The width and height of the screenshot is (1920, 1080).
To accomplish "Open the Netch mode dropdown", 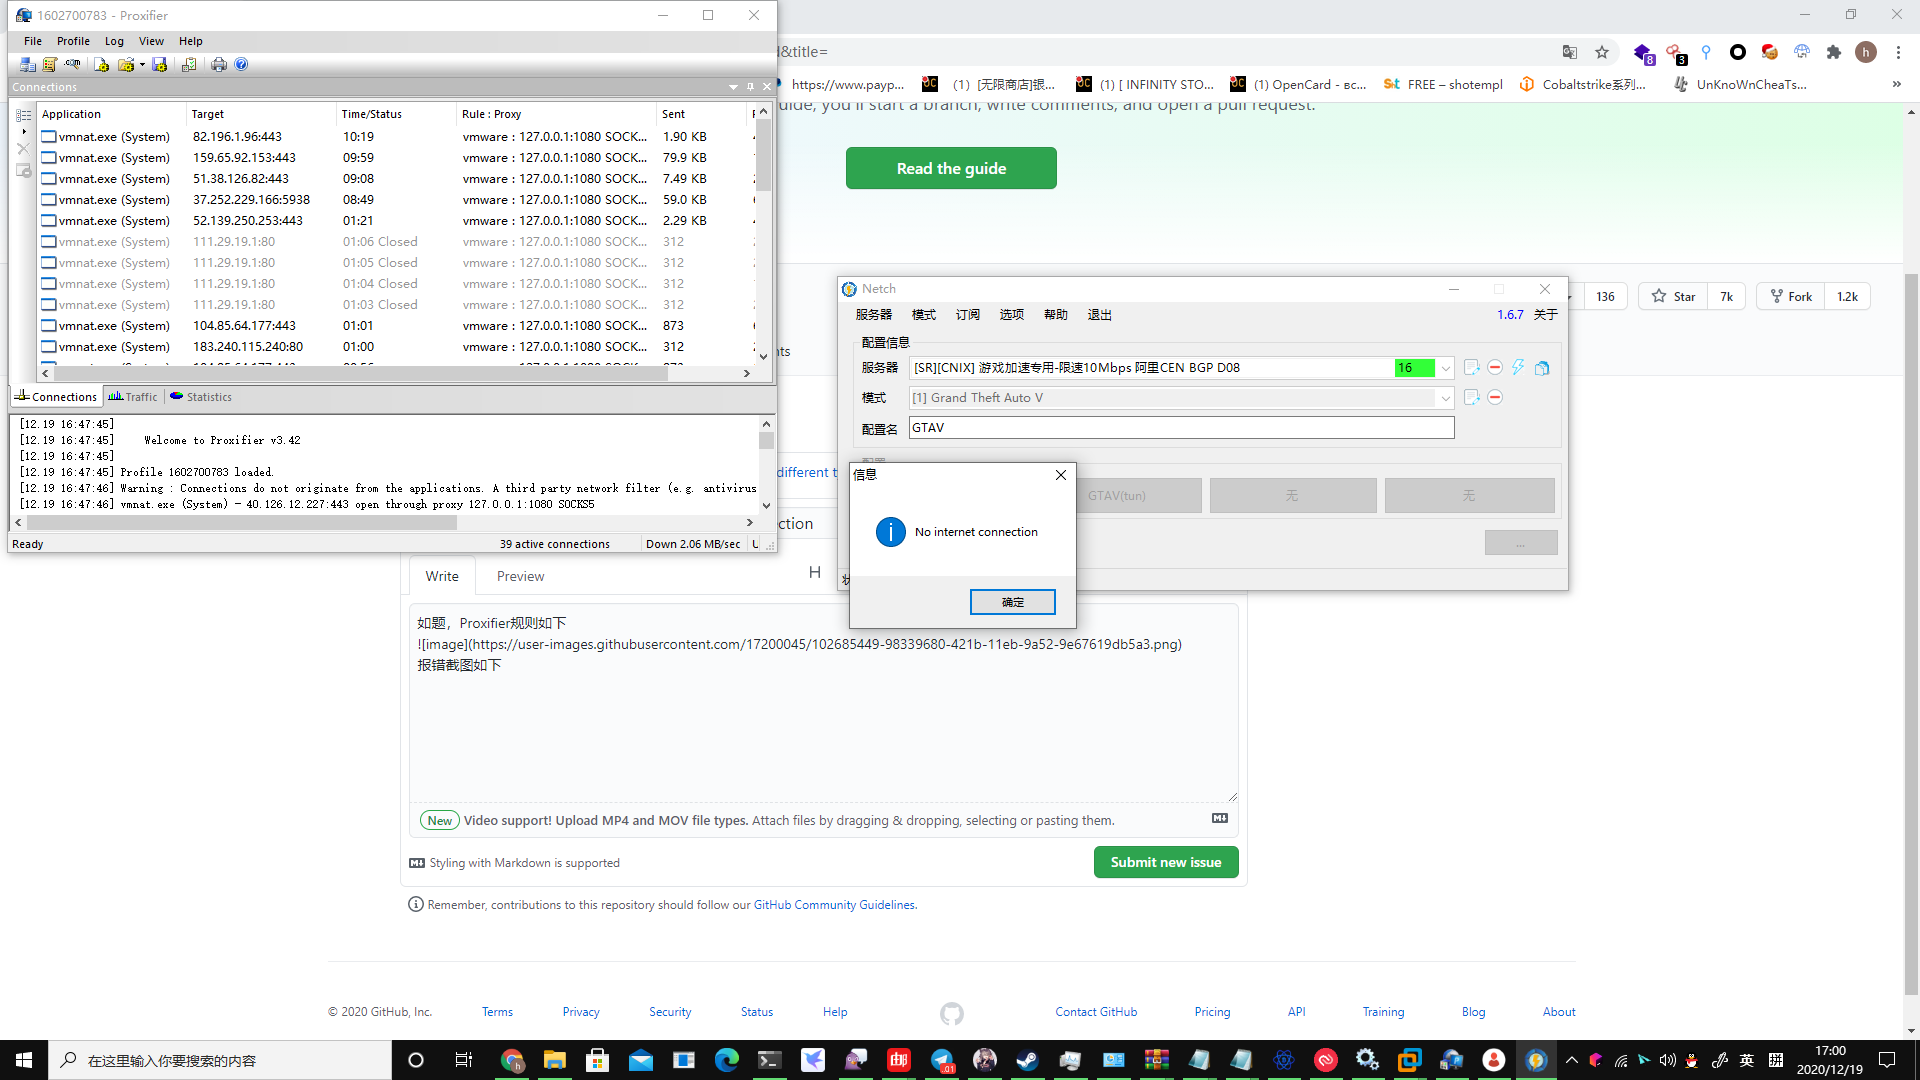I will tap(1446, 397).
